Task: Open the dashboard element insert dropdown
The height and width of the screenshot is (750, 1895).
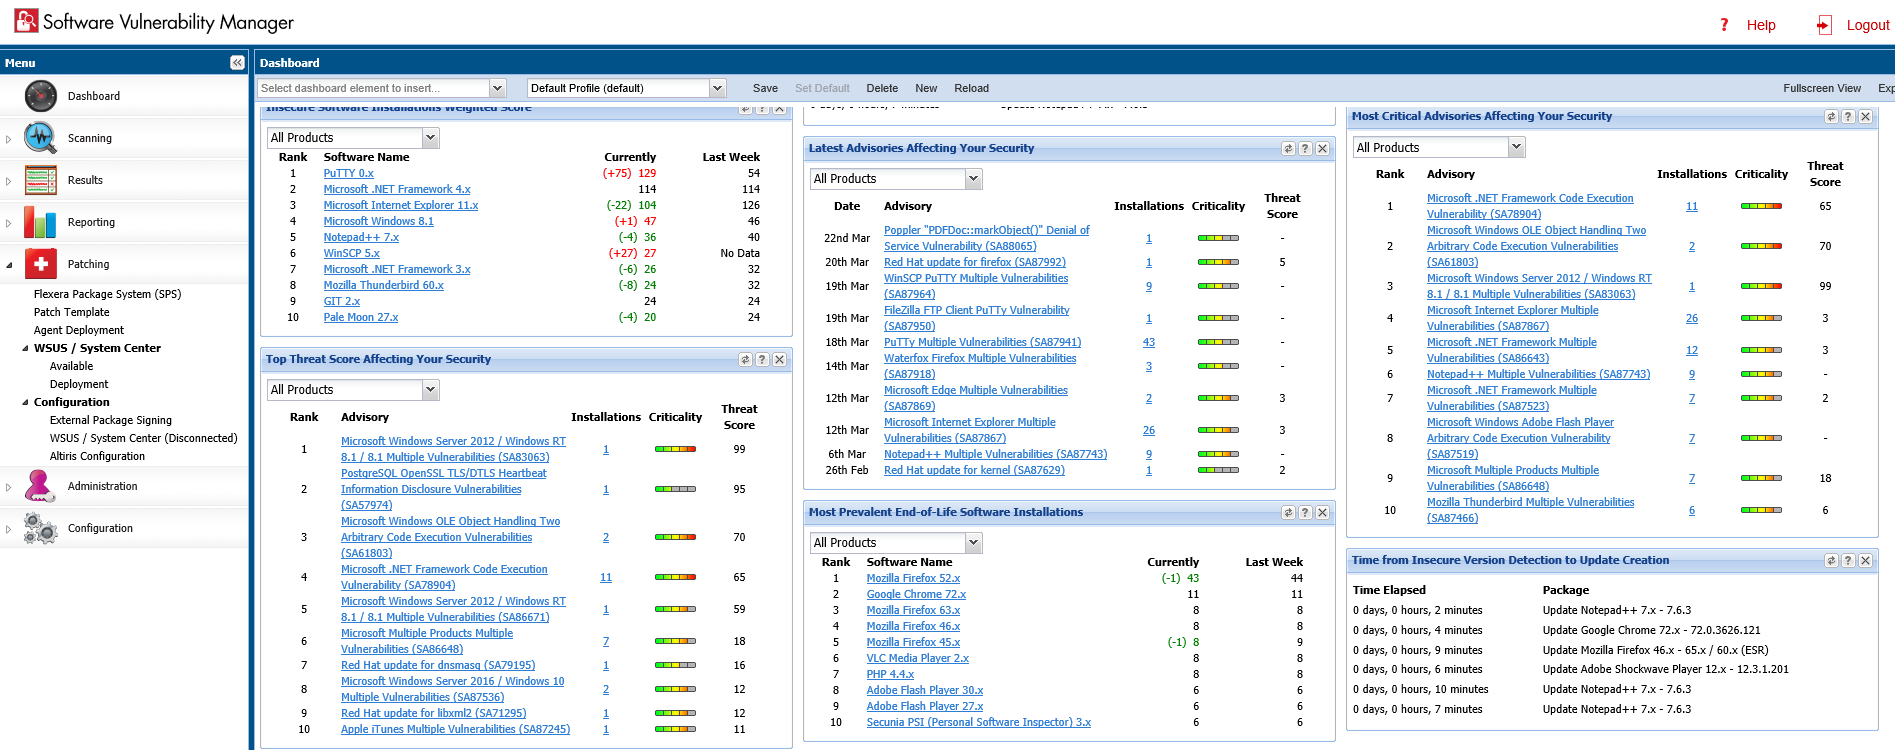Action: [x=497, y=88]
